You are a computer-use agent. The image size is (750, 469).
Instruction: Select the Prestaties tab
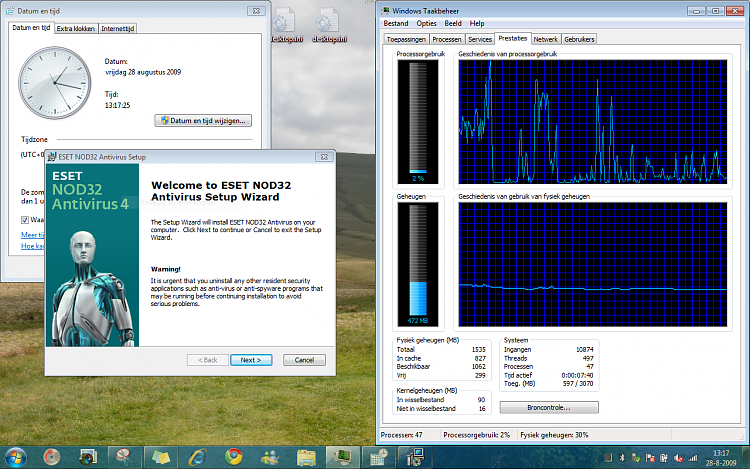pyautogui.click(x=513, y=38)
